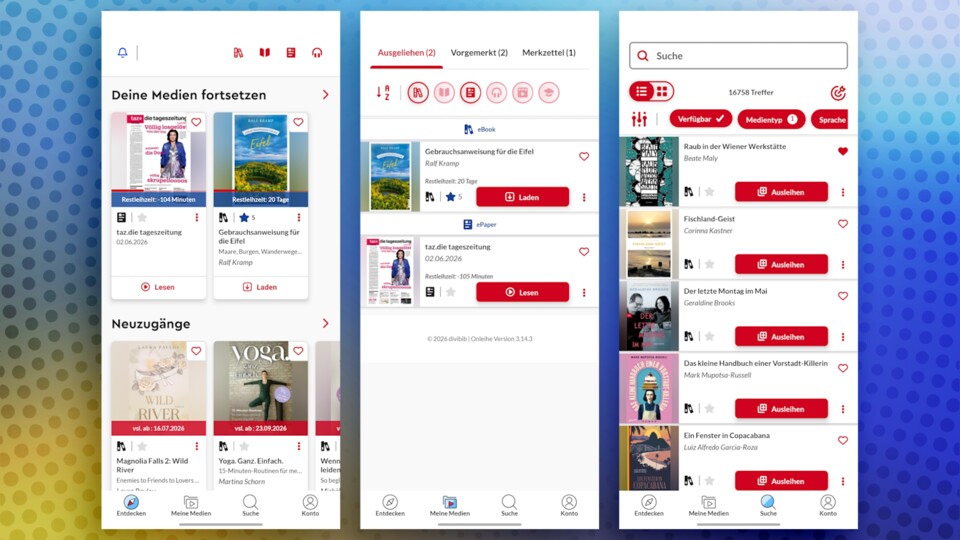Select Entdecken in third screen nav
The image size is (960, 540).
(649, 506)
